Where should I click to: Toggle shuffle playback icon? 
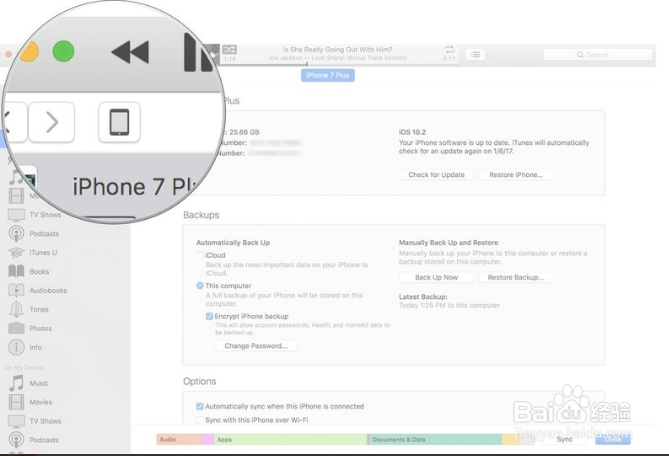point(229,49)
